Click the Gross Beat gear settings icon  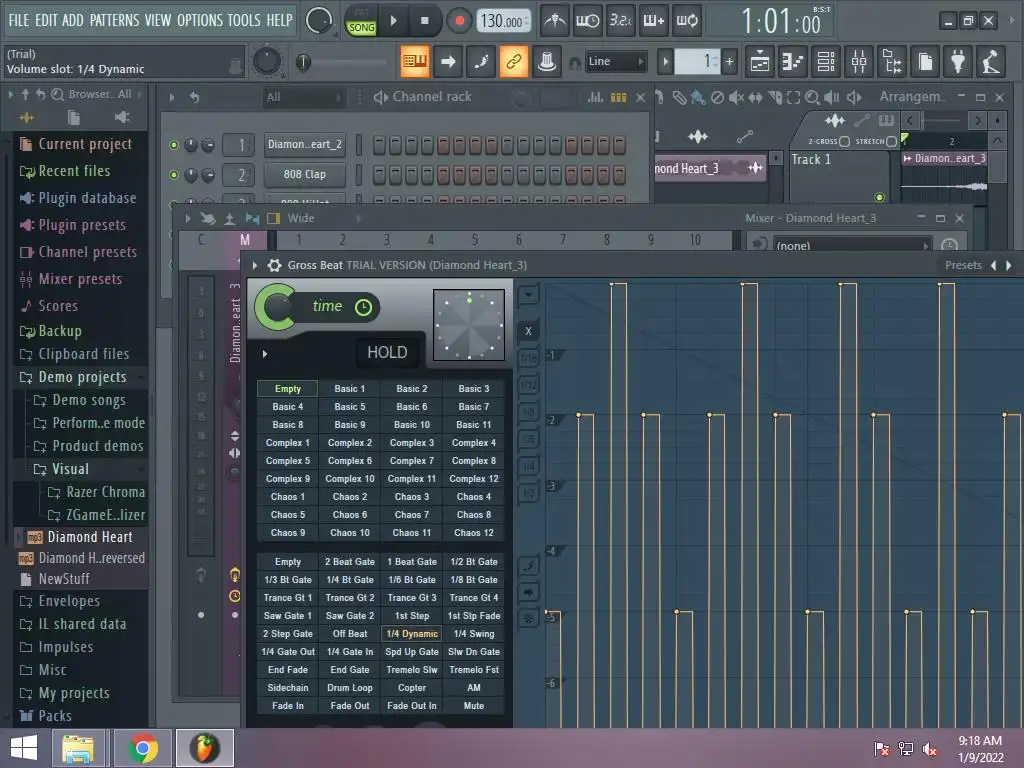(x=275, y=265)
